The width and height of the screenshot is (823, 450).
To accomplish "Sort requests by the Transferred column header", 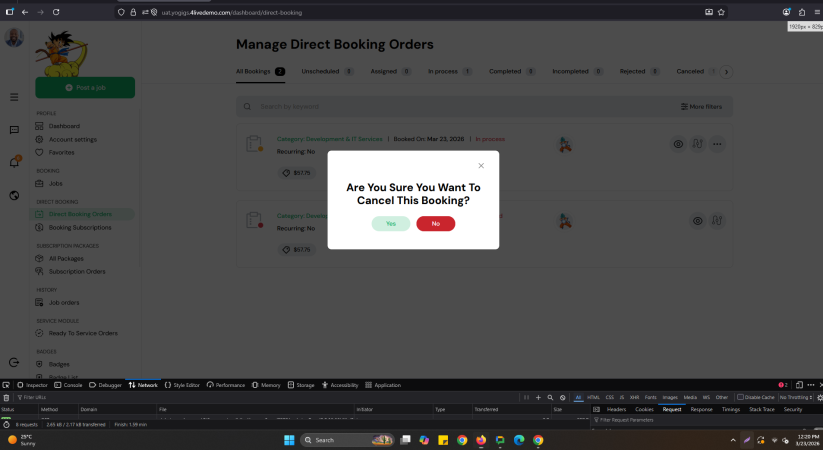I will 486,409.
